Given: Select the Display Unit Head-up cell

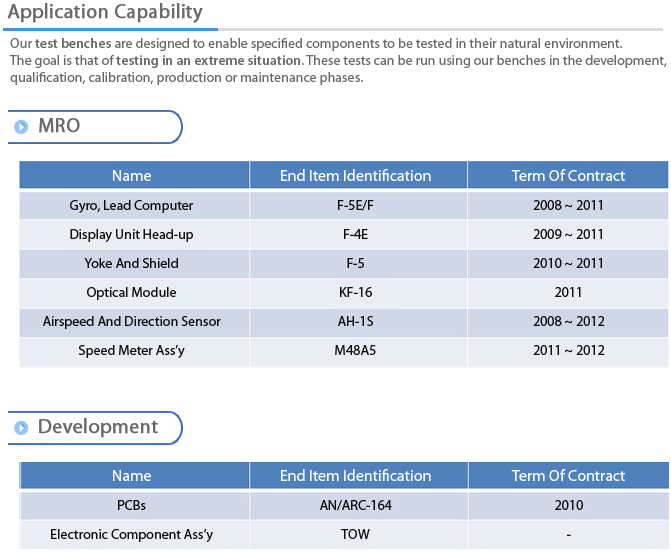Looking at the screenshot, I should click(134, 234).
